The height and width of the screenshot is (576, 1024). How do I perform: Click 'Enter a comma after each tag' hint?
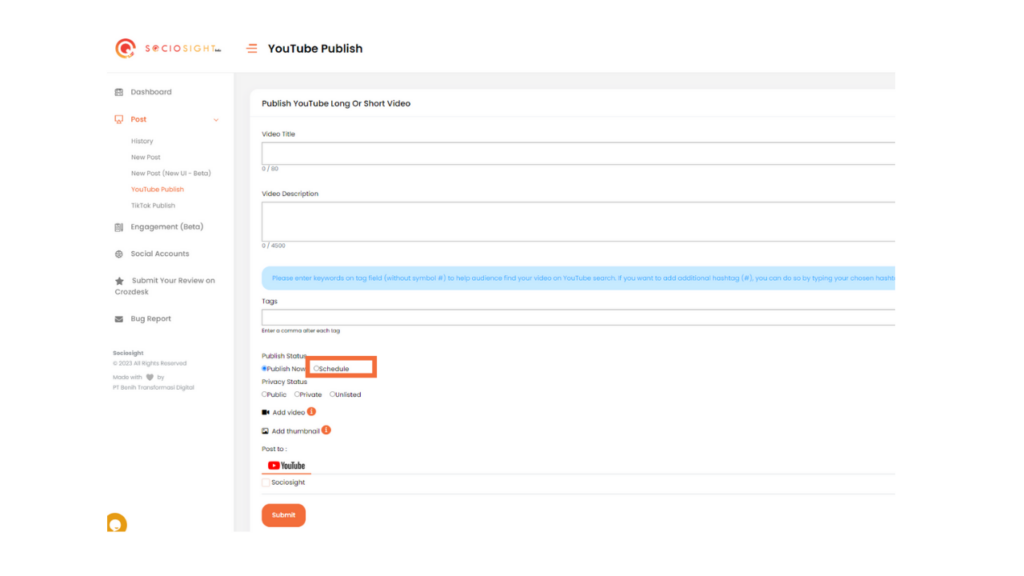301,331
